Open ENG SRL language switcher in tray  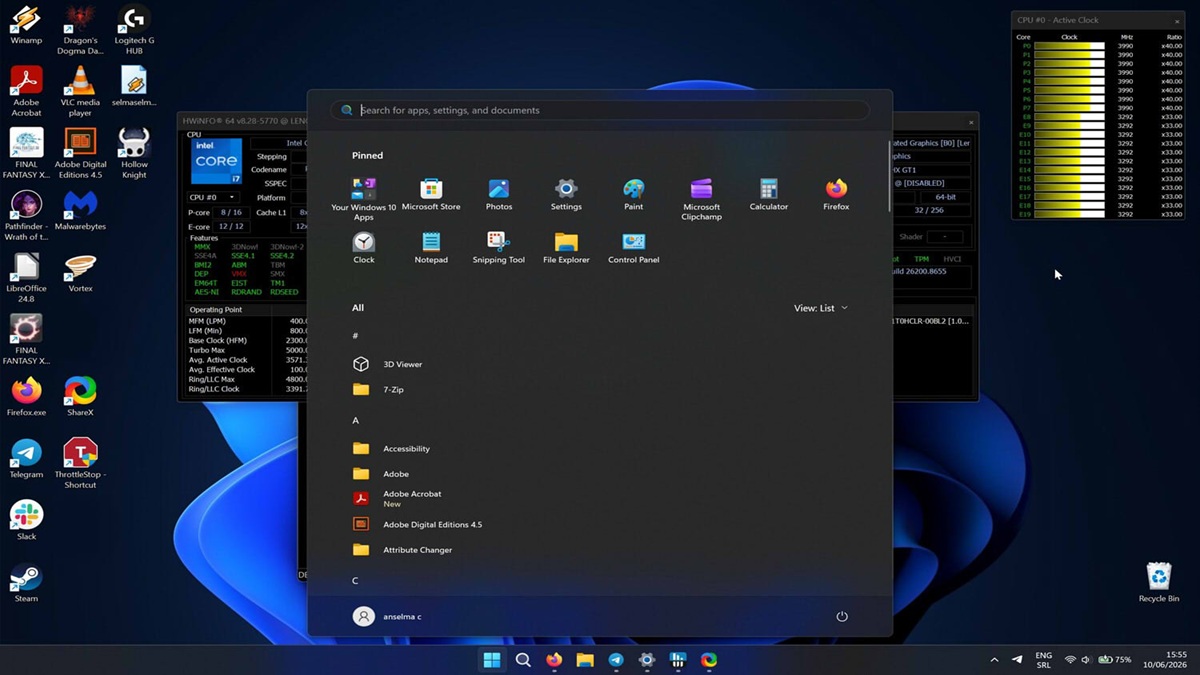click(1043, 660)
